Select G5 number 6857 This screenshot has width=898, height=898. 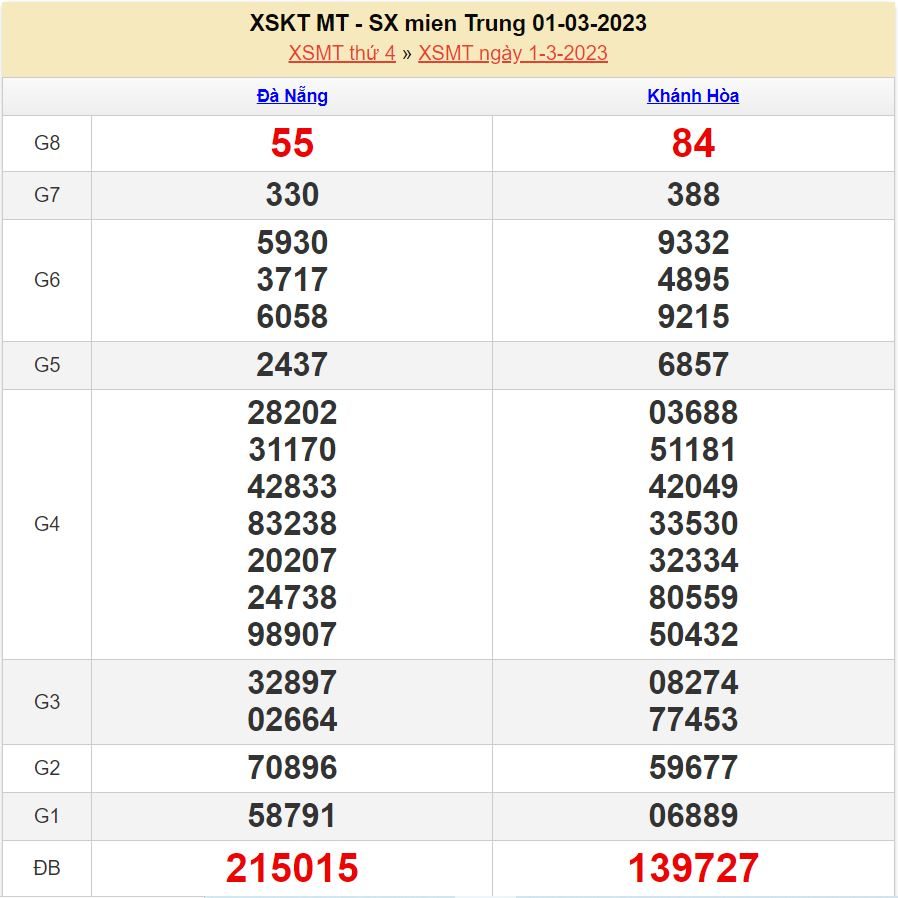693,365
